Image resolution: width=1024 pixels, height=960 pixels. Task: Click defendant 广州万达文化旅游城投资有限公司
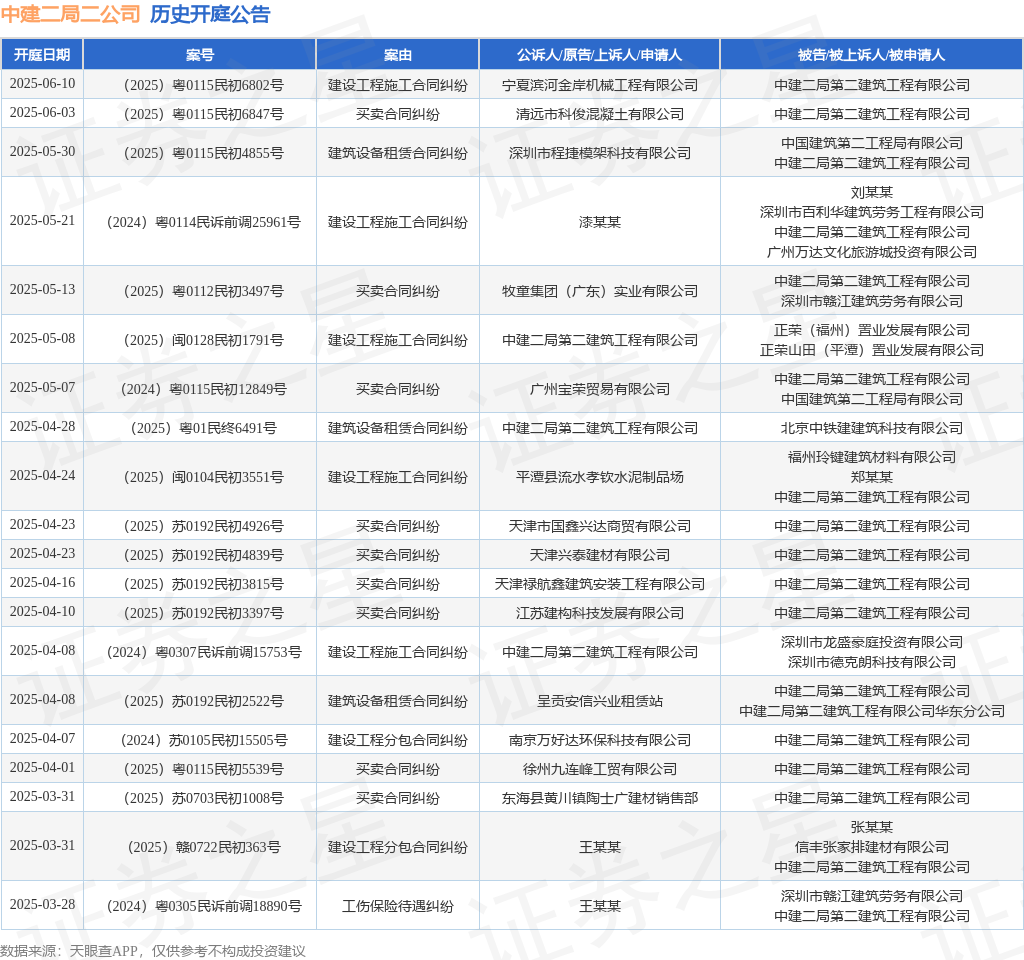(x=871, y=252)
